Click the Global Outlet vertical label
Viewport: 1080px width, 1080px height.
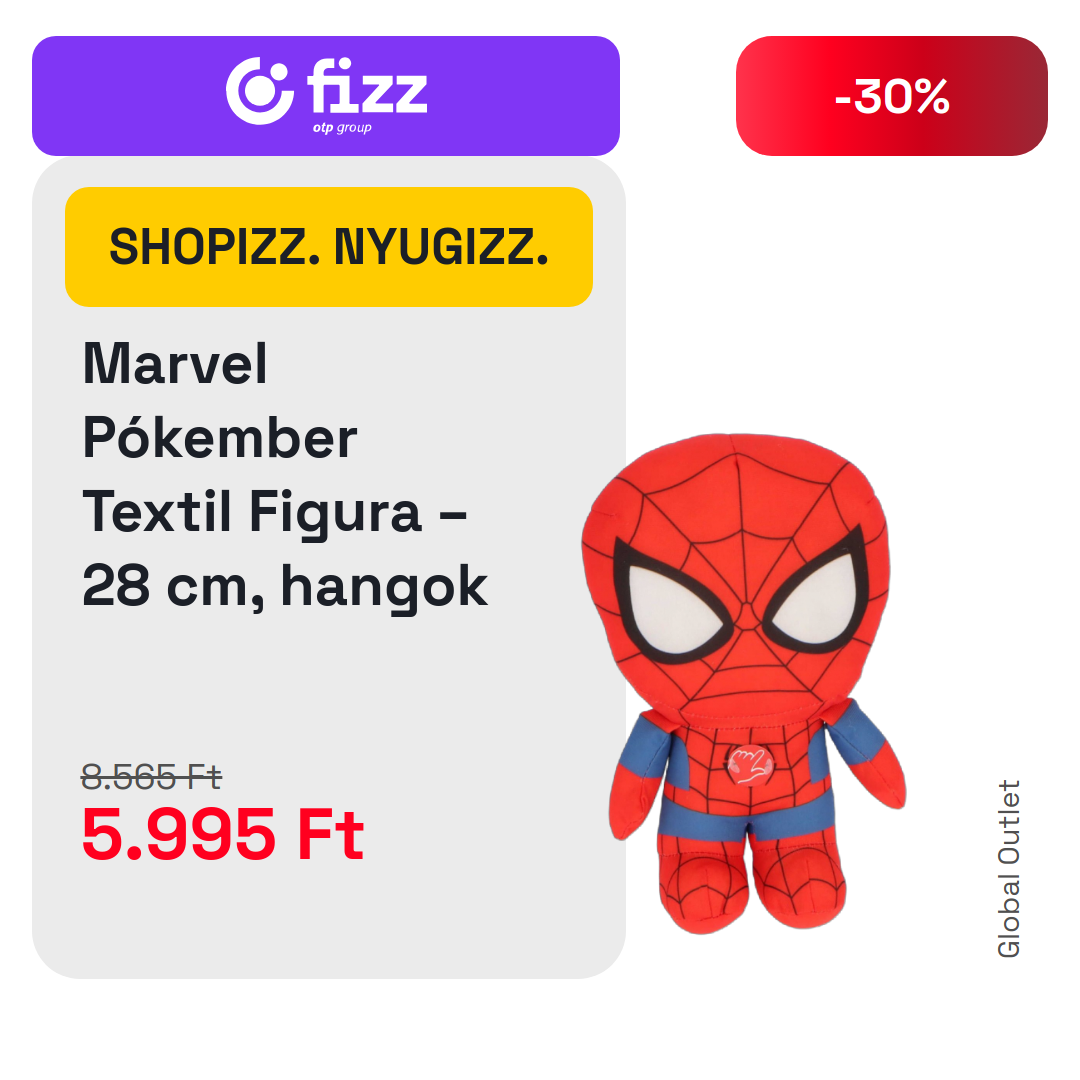(1008, 869)
